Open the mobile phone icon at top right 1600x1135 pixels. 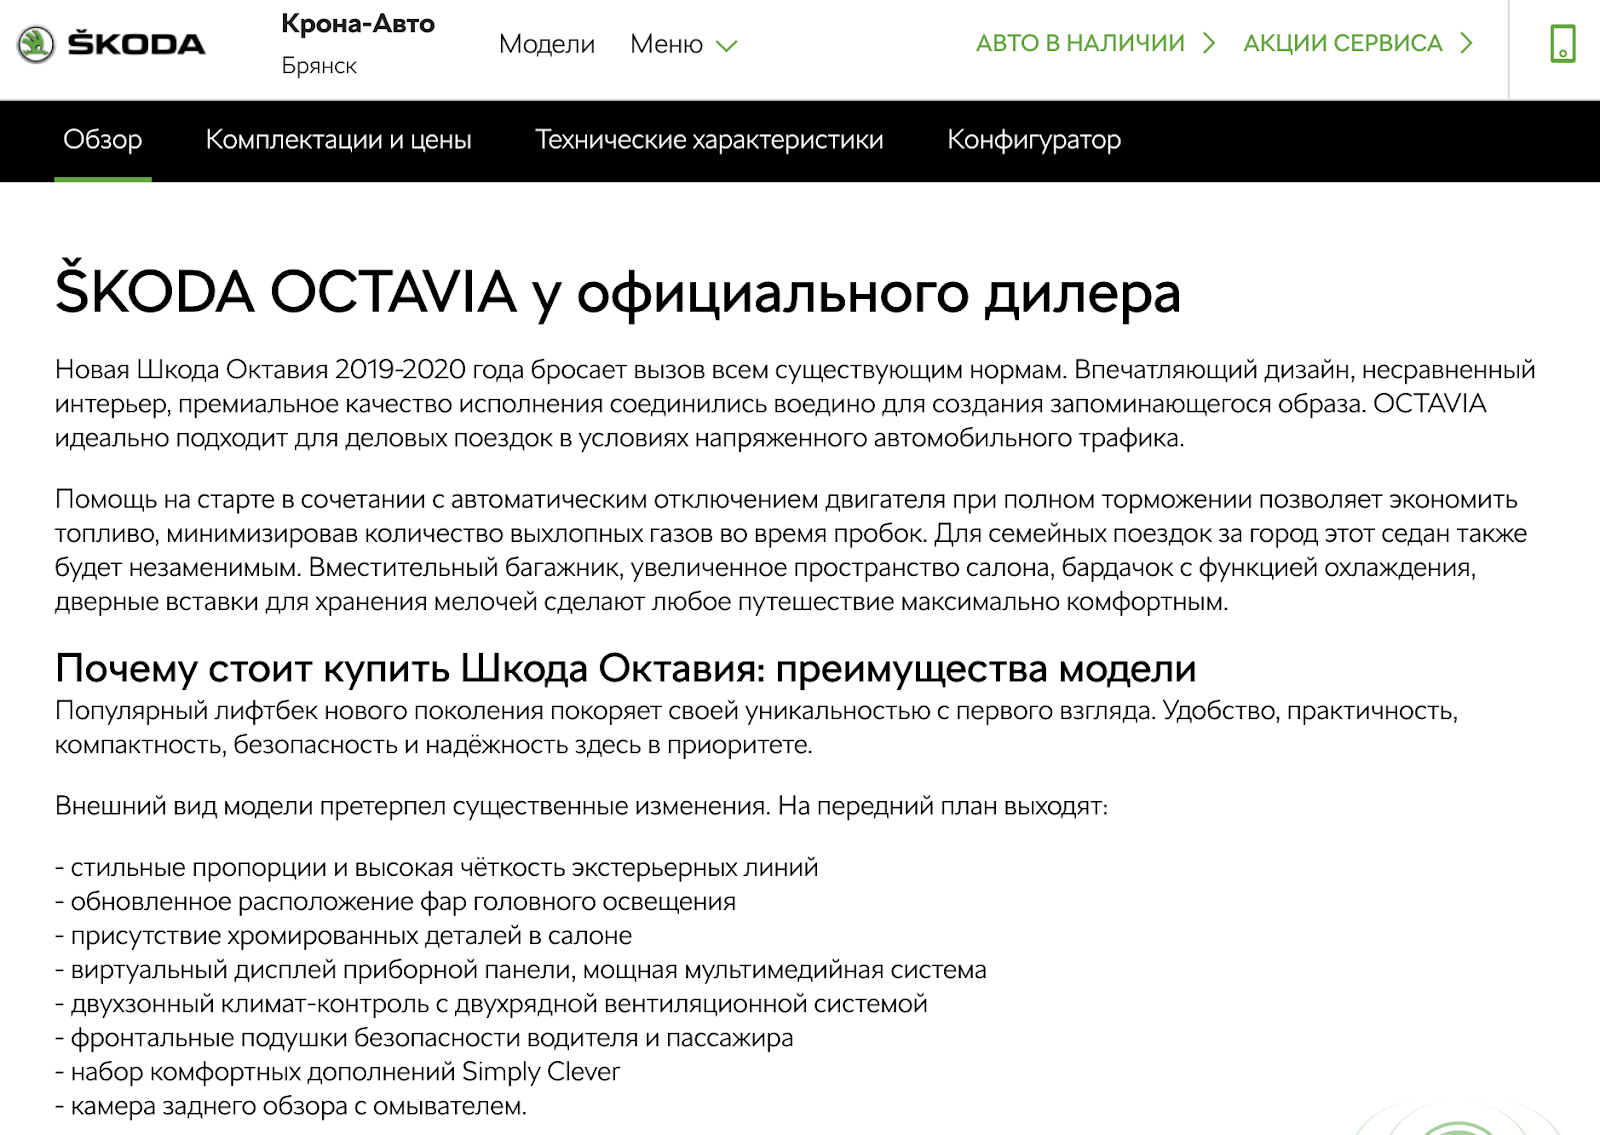click(x=1562, y=44)
